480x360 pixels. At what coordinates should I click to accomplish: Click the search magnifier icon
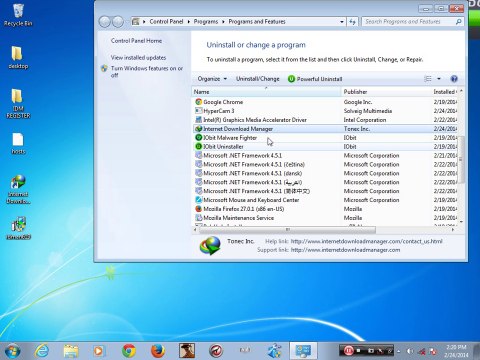[x=459, y=22]
